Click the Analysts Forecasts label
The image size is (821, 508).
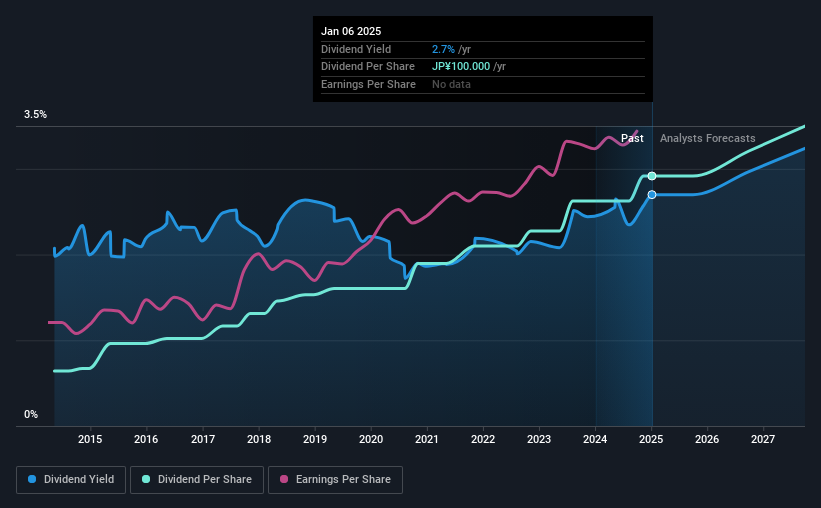coord(707,138)
